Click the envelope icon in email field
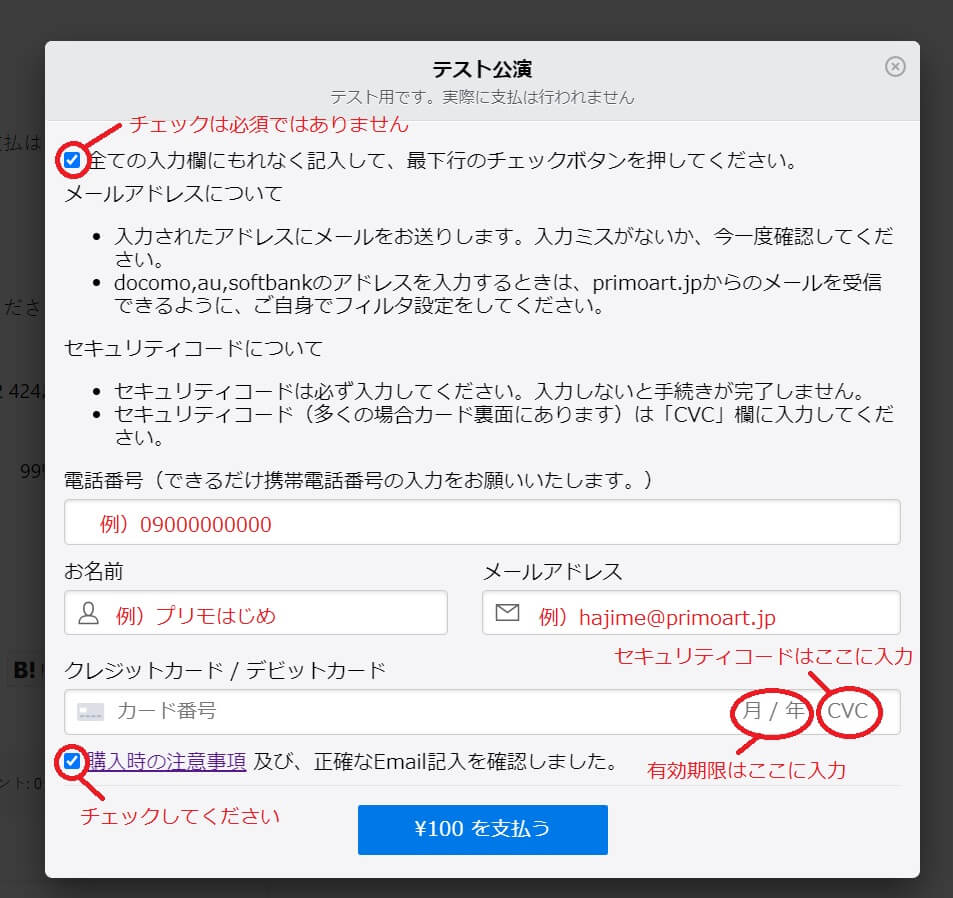Screen dimensions: 953x898 [507, 612]
